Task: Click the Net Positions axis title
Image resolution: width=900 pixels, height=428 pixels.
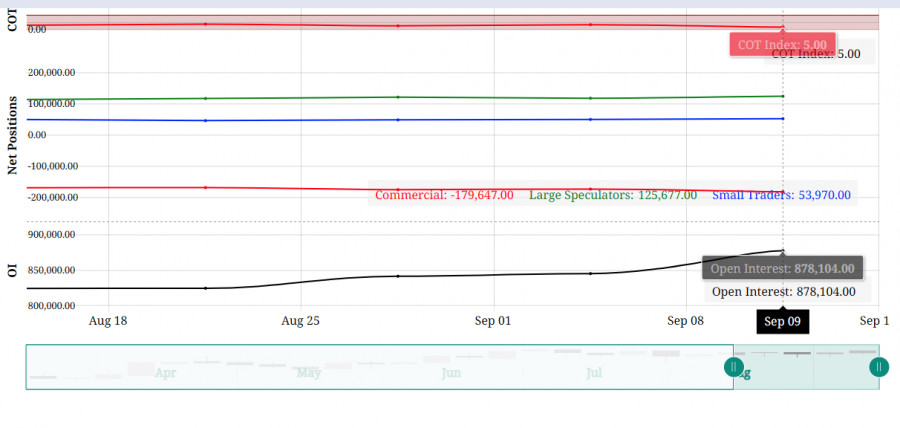Action: 11,135
